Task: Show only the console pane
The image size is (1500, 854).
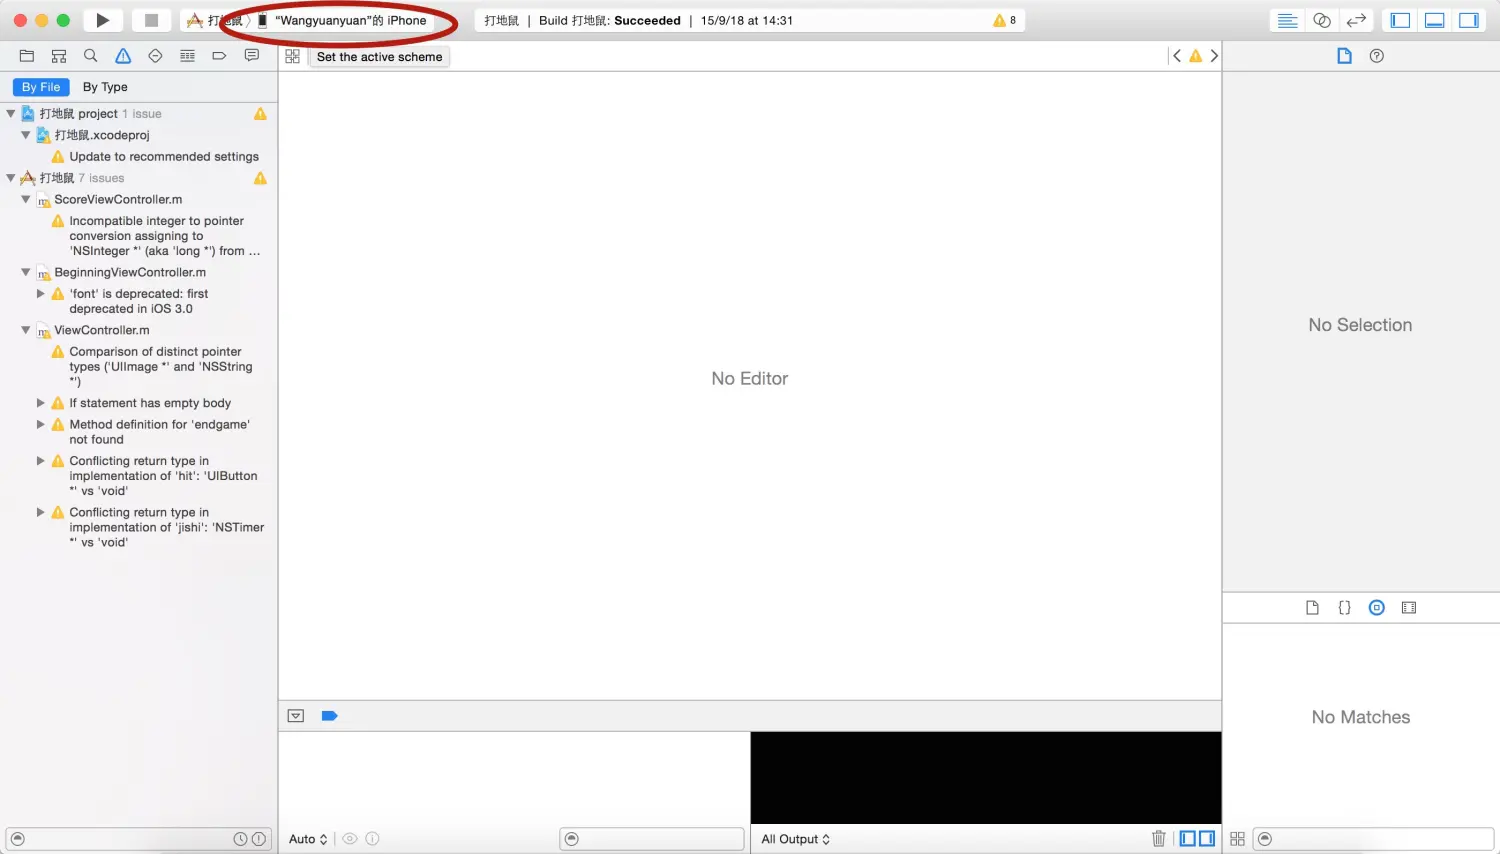Action: (1207, 839)
